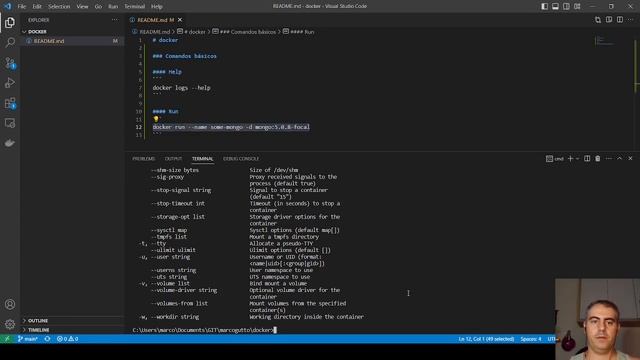Open Preview to the Side icon
Viewport: 640px width, 360px height.
(x=609, y=20)
